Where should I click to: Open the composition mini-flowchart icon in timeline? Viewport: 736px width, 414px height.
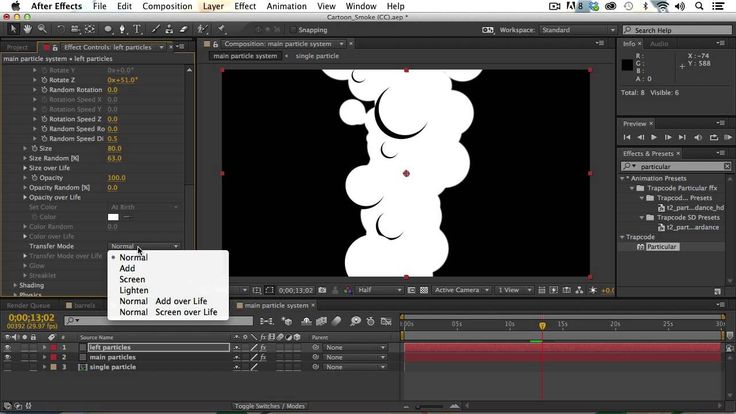coord(267,321)
